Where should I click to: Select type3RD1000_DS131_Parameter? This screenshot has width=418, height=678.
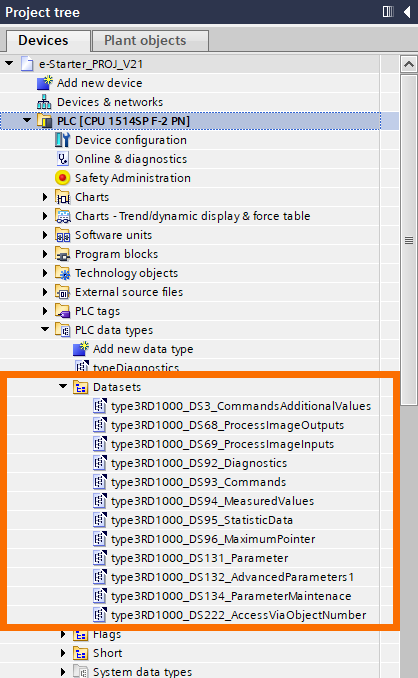199,559
